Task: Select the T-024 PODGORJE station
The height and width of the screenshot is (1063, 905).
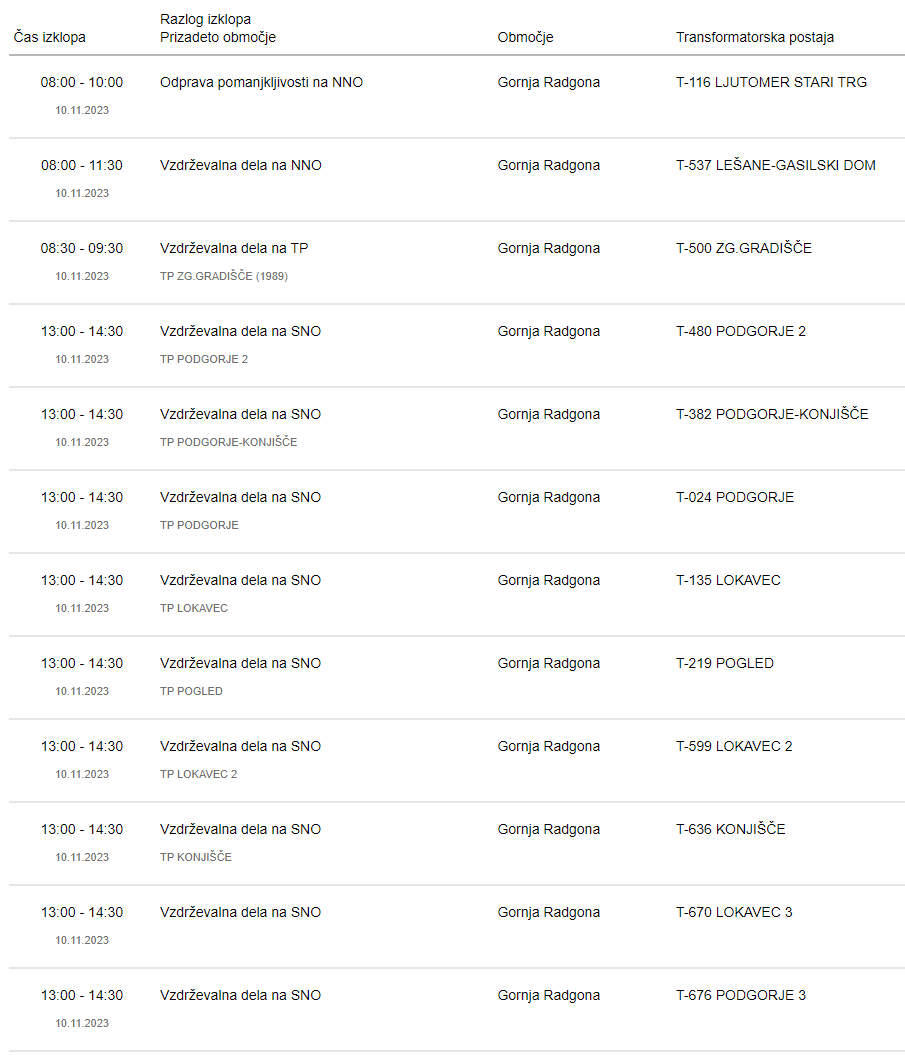Action: pos(735,498)
